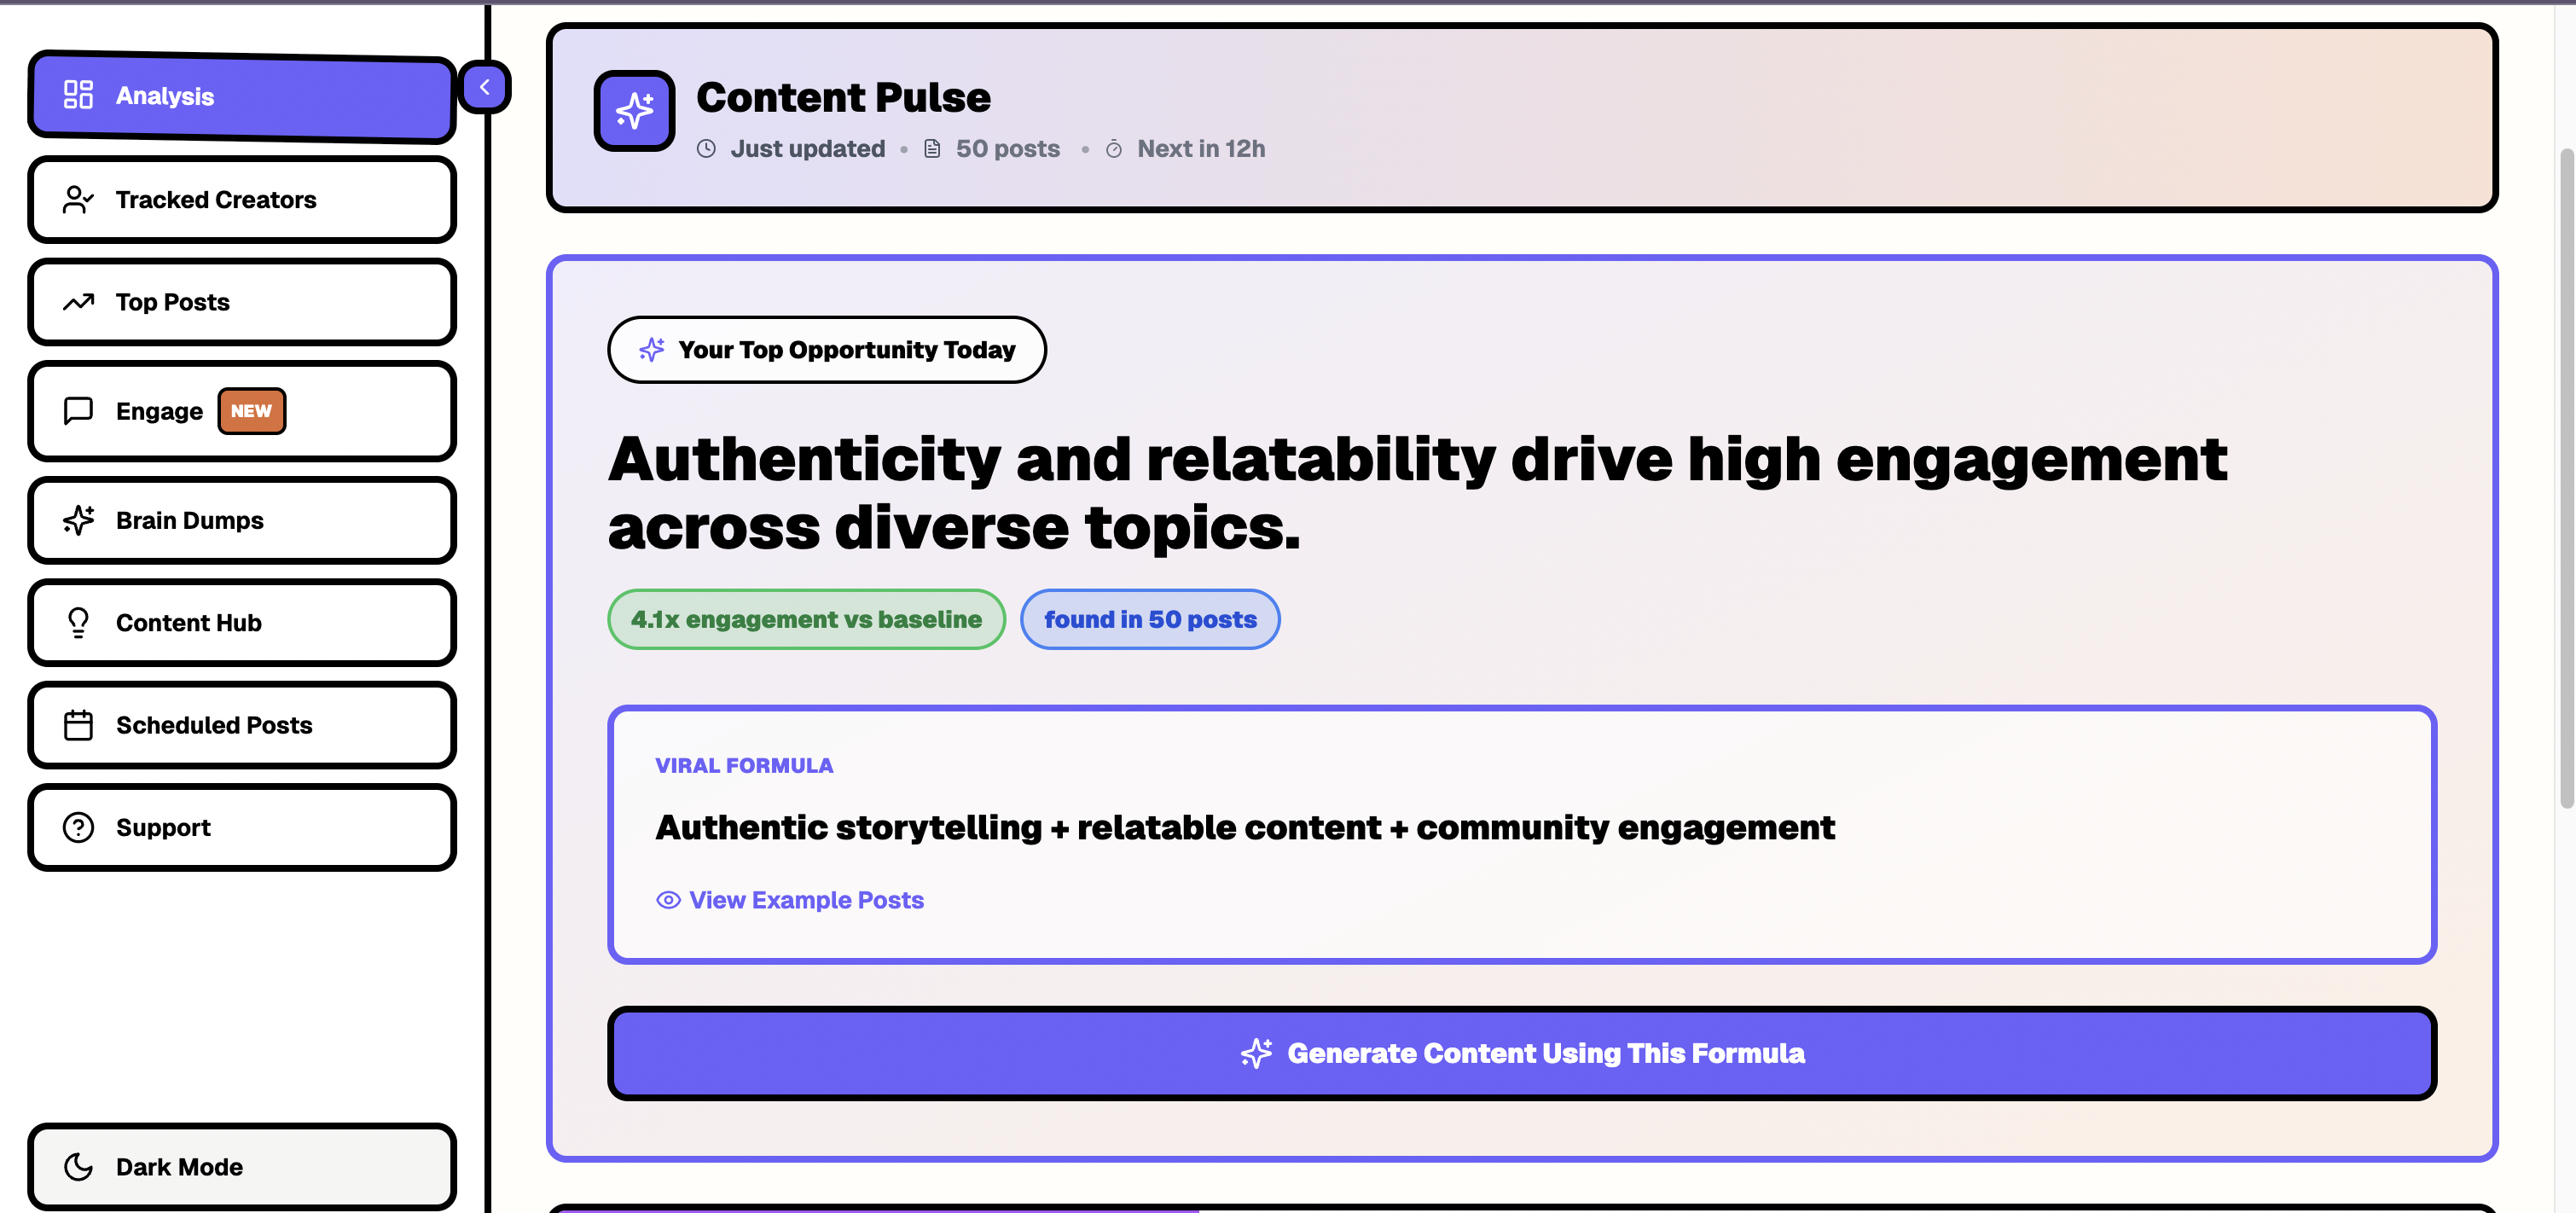Select the Top Posts trending chart icon
Viewport: 2576px width, 1213px height.
point(78,301)
